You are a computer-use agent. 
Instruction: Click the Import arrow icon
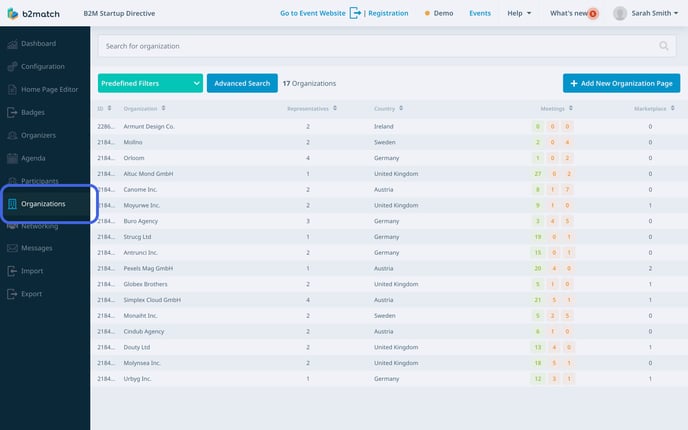[12, 271]
